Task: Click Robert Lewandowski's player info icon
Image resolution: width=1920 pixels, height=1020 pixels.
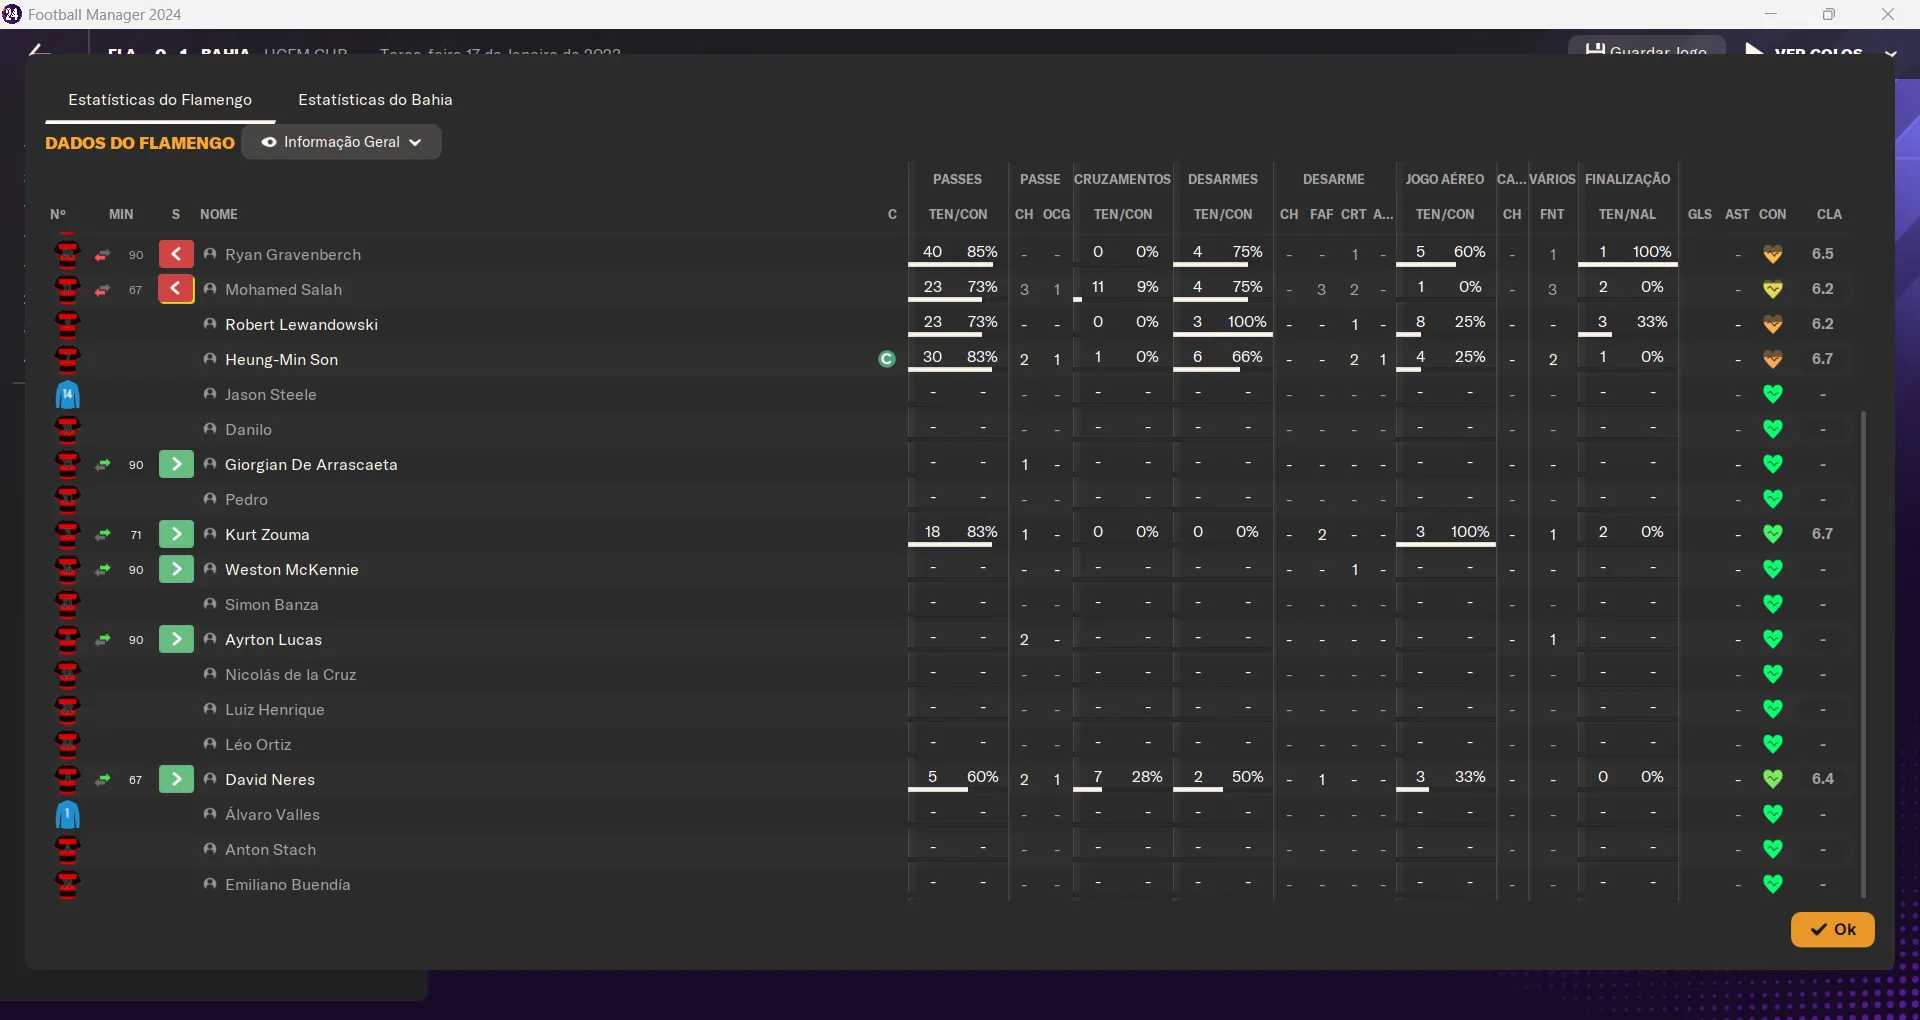Action: coord(210,324)
